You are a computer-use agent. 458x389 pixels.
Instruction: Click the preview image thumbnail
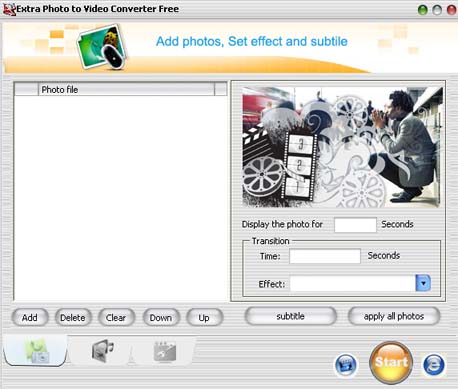(342, 147)
